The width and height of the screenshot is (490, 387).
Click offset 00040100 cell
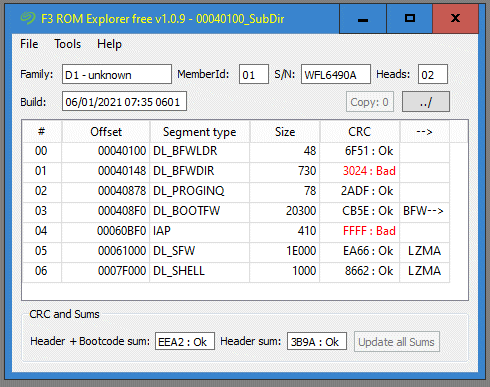point(106,151)
